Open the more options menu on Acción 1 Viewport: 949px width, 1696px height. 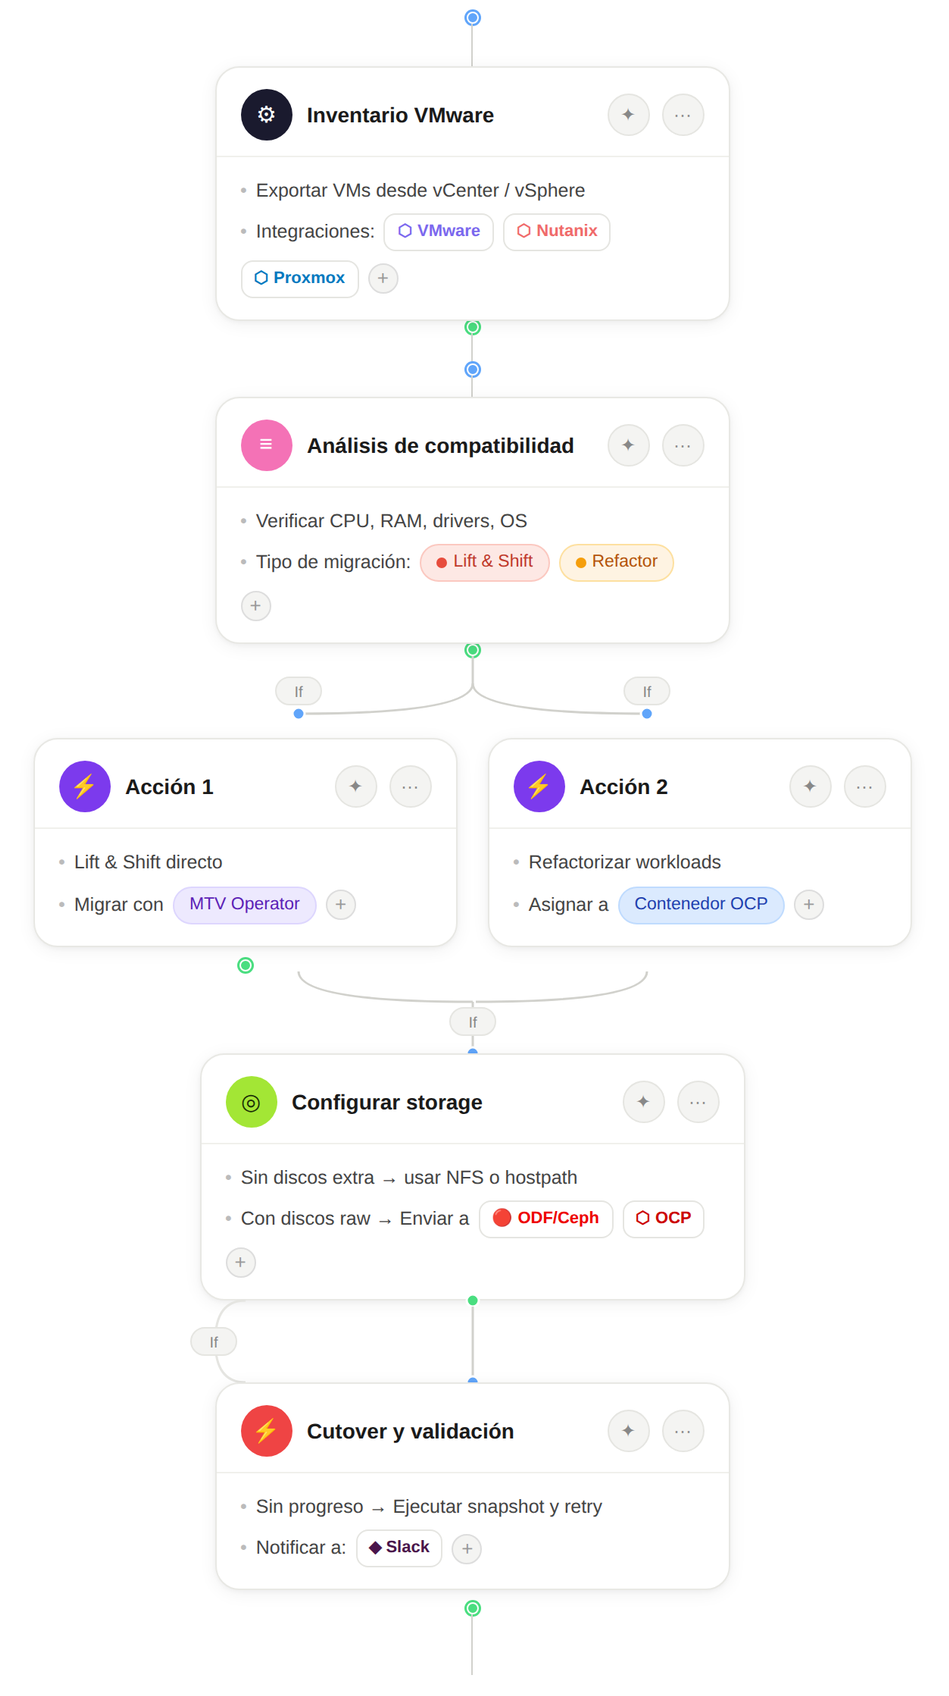(x=410, y=787)
